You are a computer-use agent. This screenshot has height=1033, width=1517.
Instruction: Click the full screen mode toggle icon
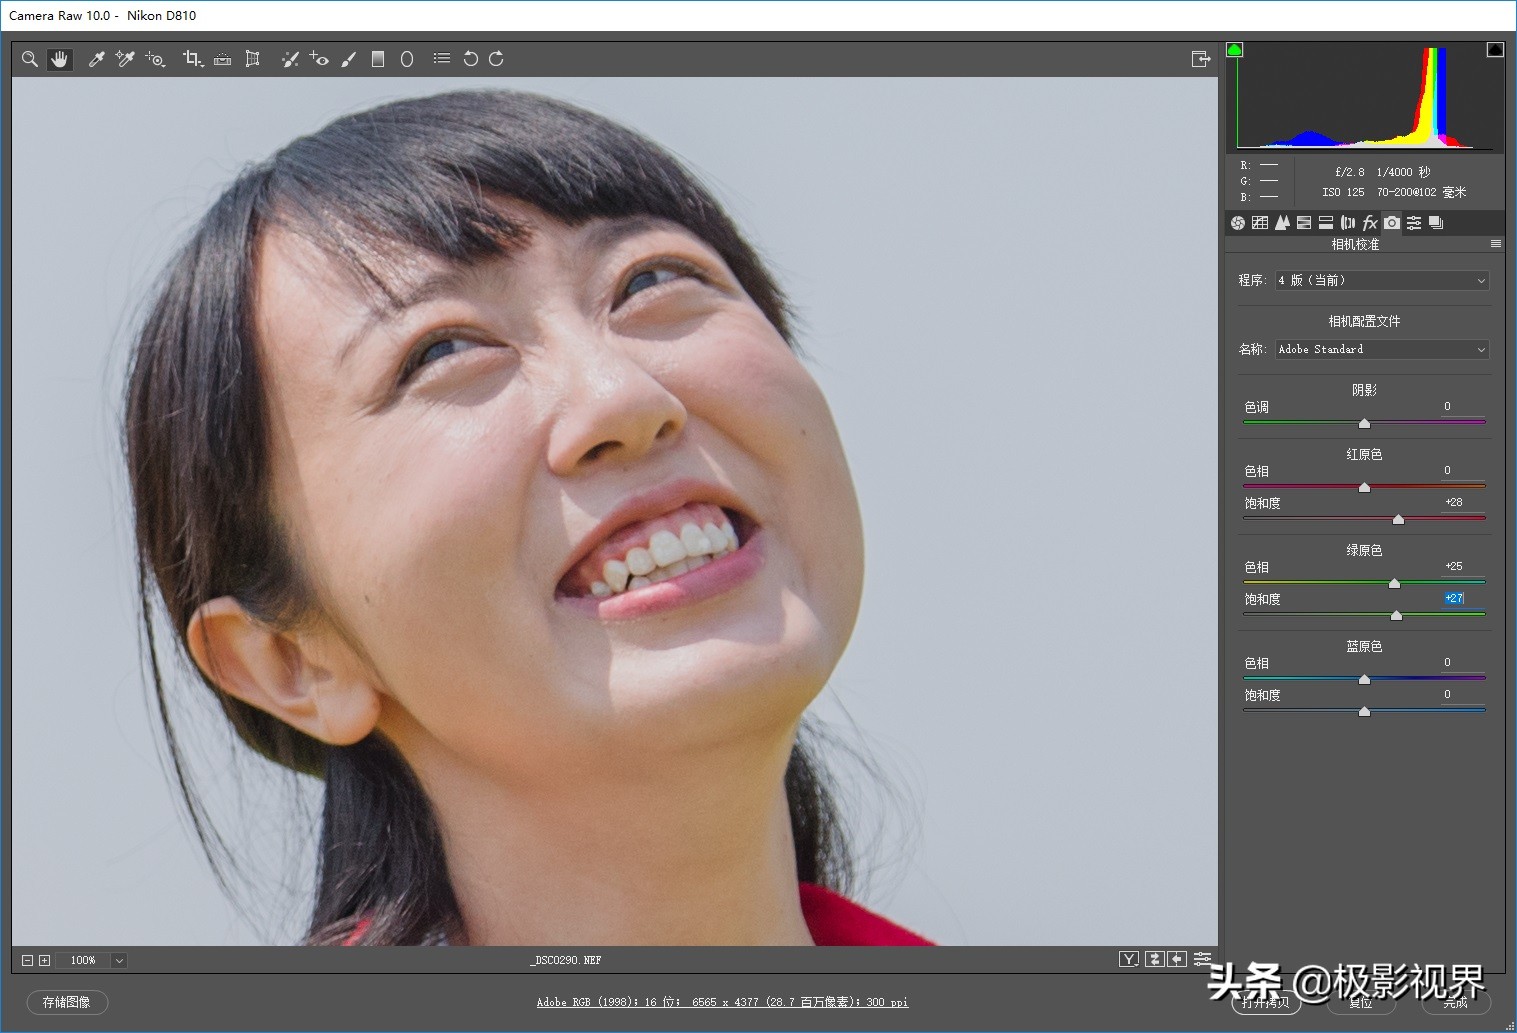1201,59
